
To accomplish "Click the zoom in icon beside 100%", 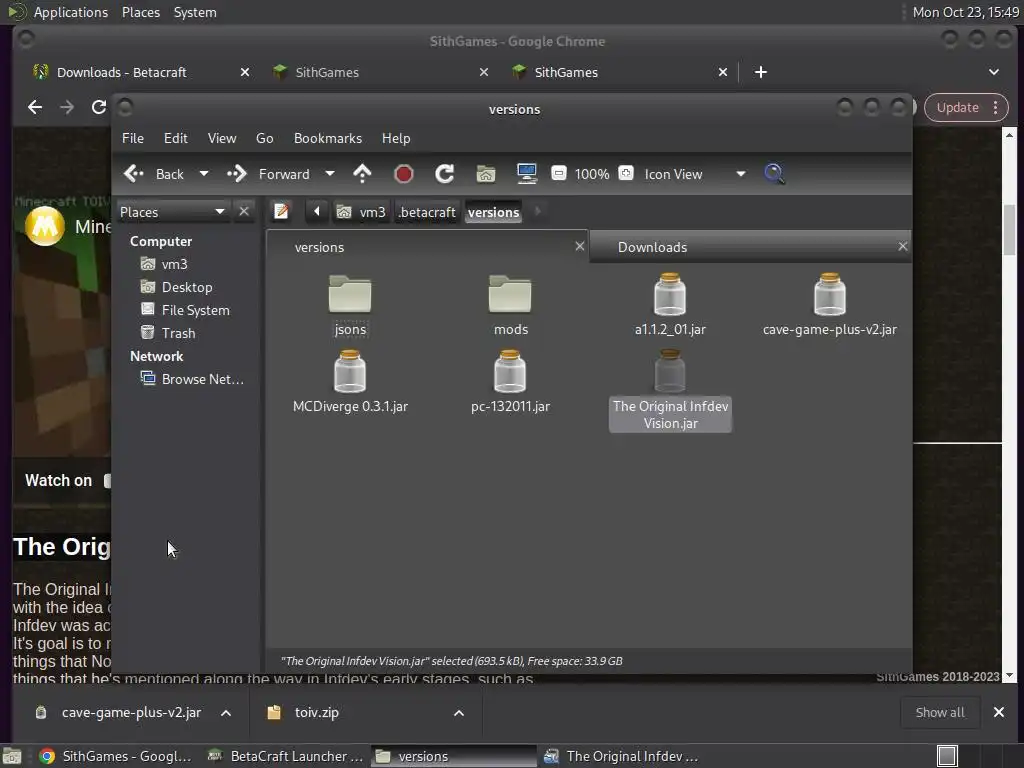I will [x=626, y=174].
